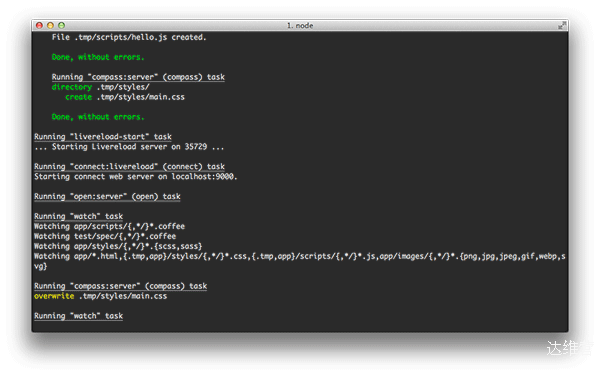The image size is (600, 376).
Task: Click the yellow 'overwrite .tmp/styles/main.css' line
Action: (x=101, y=296)
